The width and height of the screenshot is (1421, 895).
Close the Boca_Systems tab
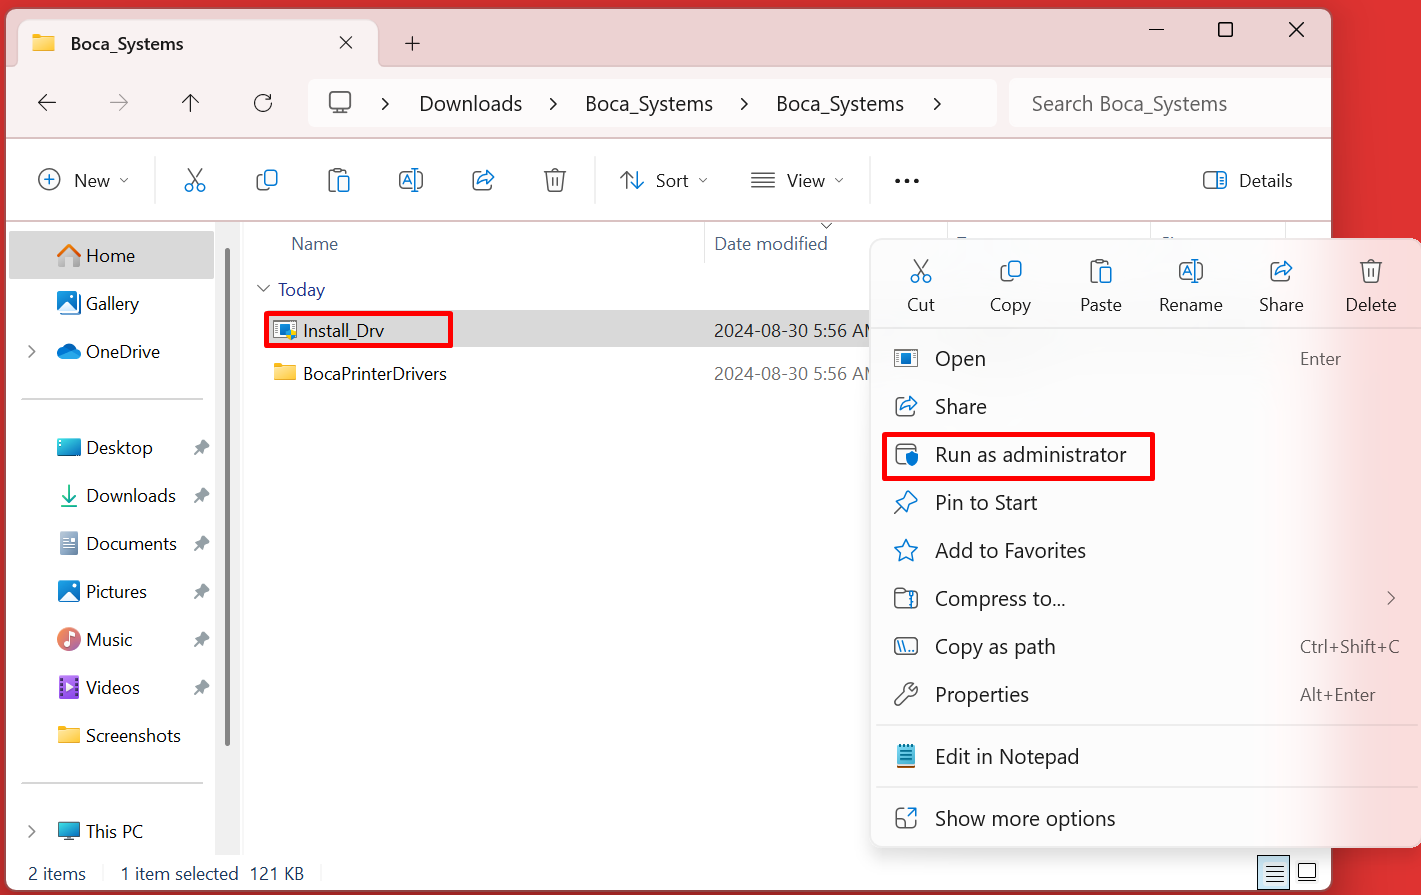(x=346, y=43)
